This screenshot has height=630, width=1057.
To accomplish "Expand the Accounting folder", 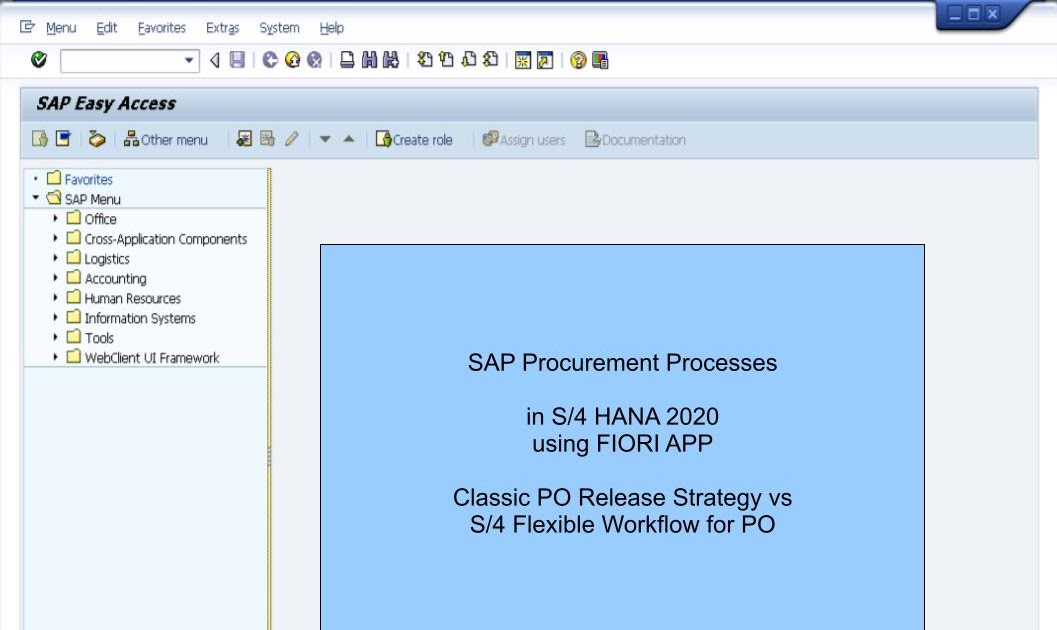I will point(56,278).
